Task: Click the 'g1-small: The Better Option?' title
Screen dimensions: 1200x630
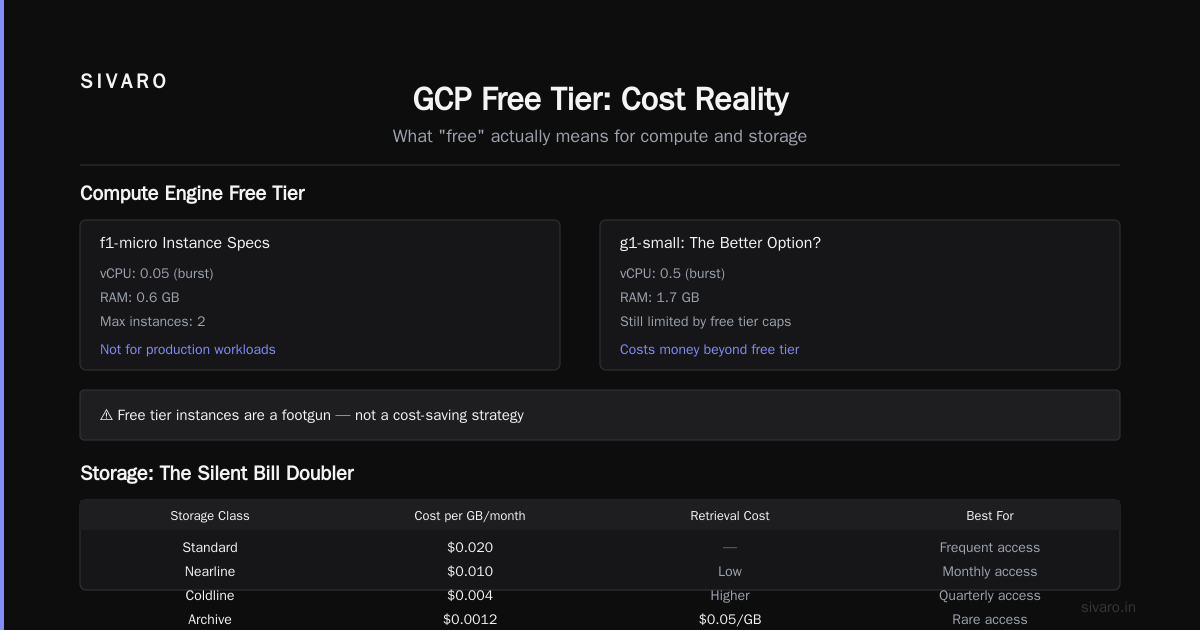Action: pos(720,243)
